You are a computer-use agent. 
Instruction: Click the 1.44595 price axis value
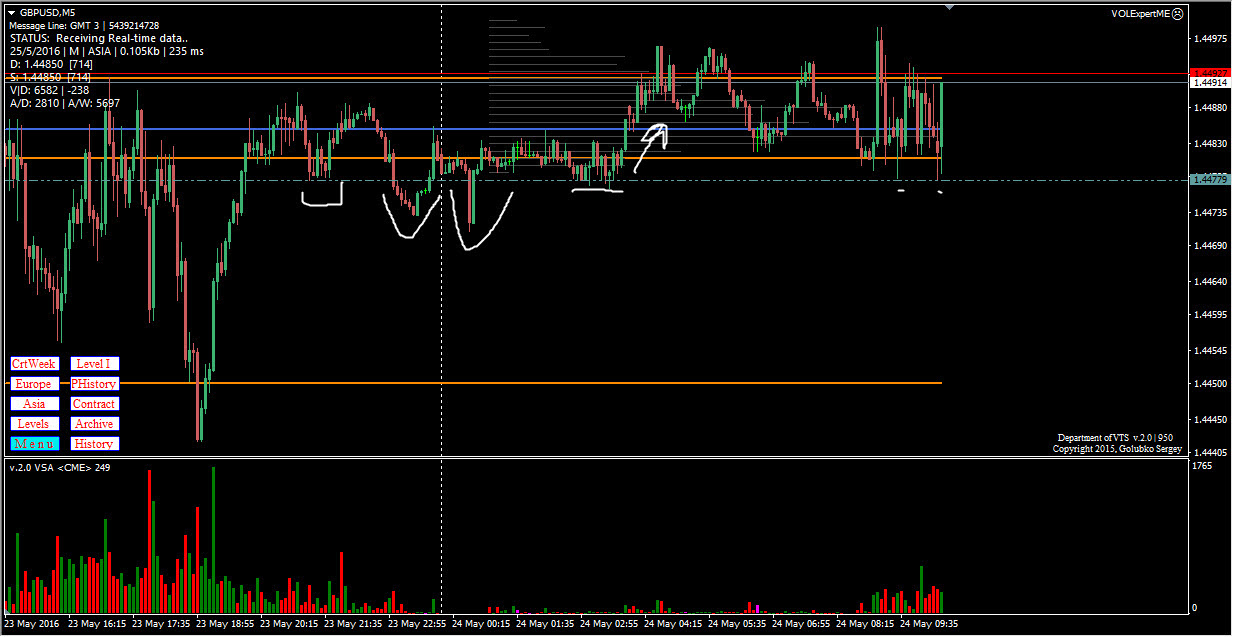(1209, 315)
